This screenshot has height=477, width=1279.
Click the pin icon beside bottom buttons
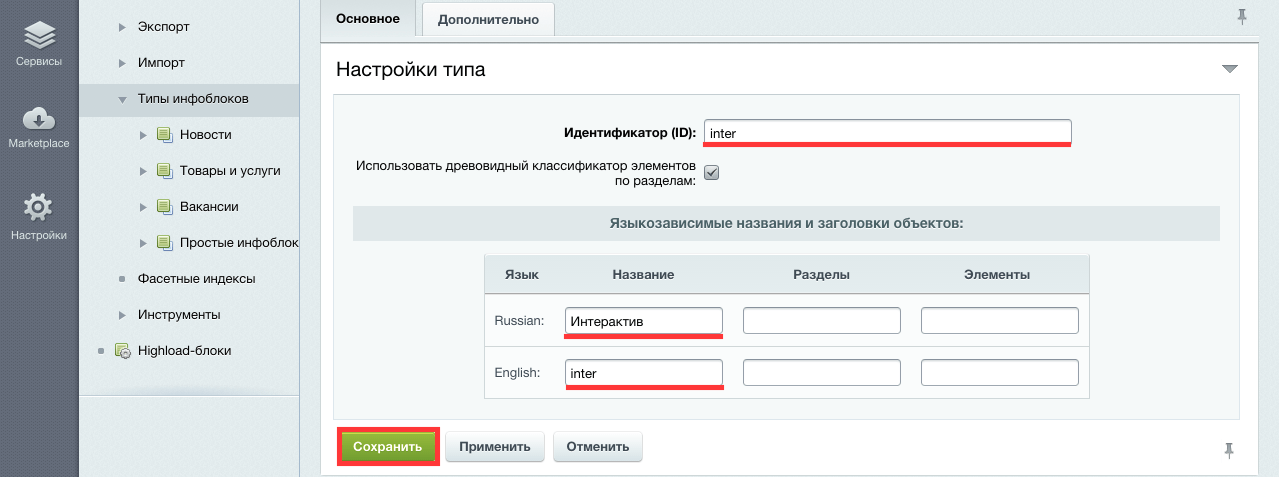point(1229,450)
